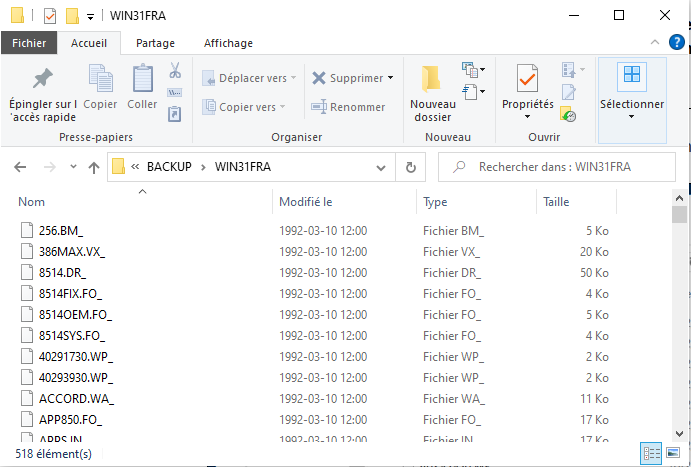Switch to Partage tab

(155, 43)
